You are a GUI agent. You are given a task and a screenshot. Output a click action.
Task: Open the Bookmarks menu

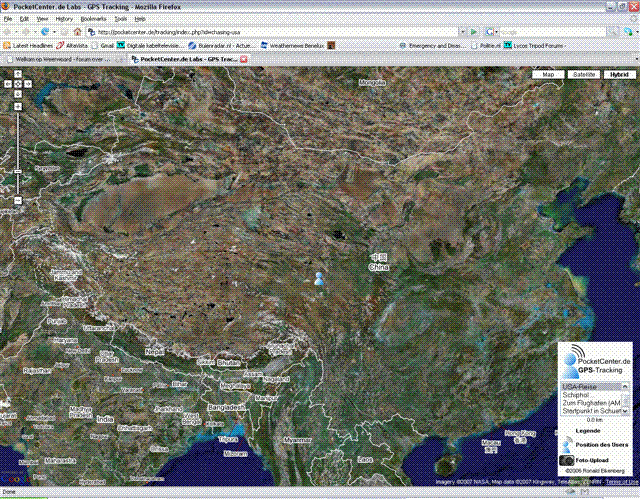93,19
